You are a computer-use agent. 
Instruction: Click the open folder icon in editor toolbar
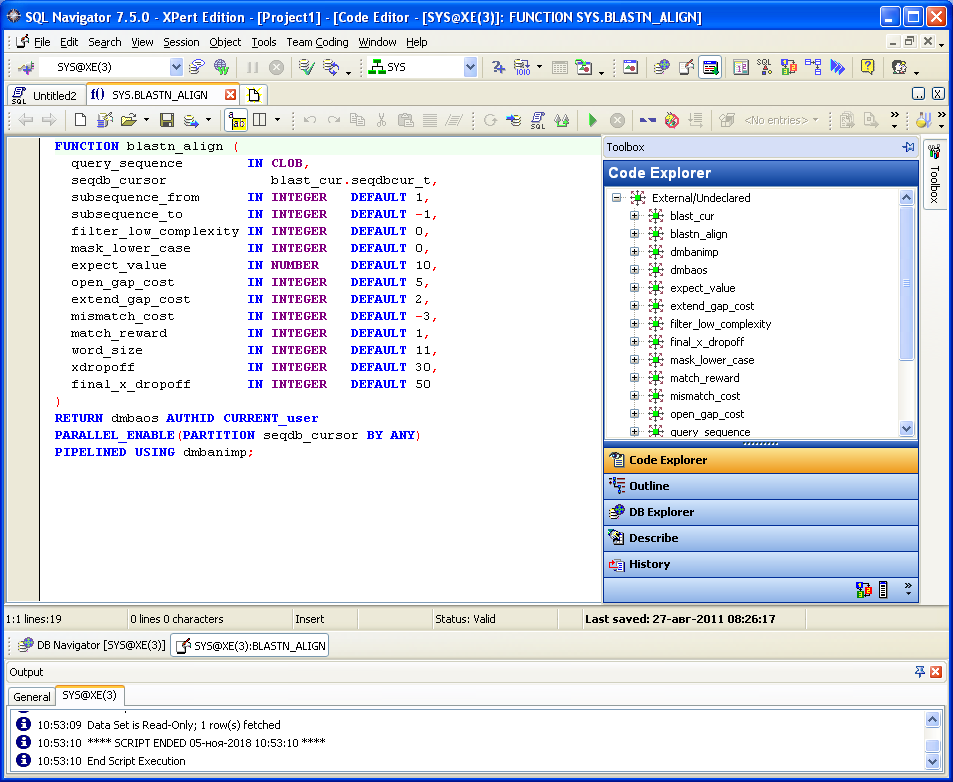tap(129, 120)
